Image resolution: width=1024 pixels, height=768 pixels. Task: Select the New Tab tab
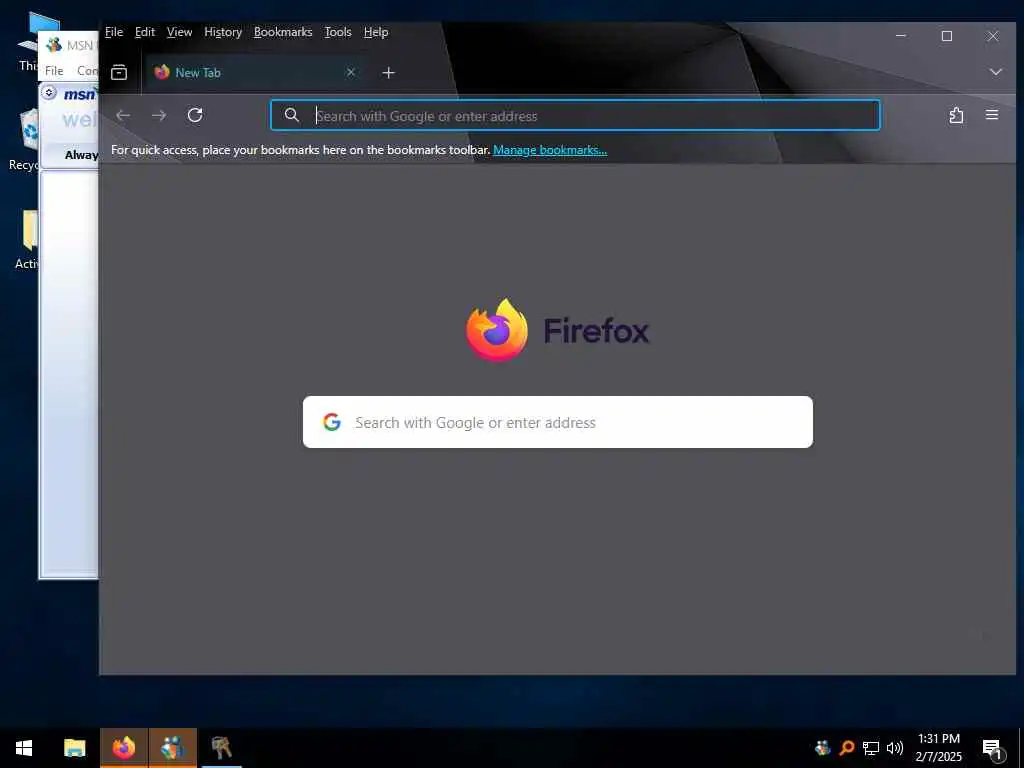256,72
